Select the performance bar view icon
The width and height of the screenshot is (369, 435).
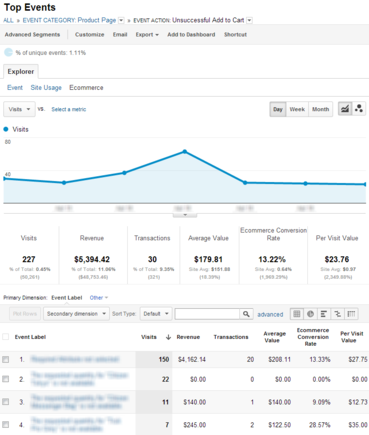[x=324, y=314]
